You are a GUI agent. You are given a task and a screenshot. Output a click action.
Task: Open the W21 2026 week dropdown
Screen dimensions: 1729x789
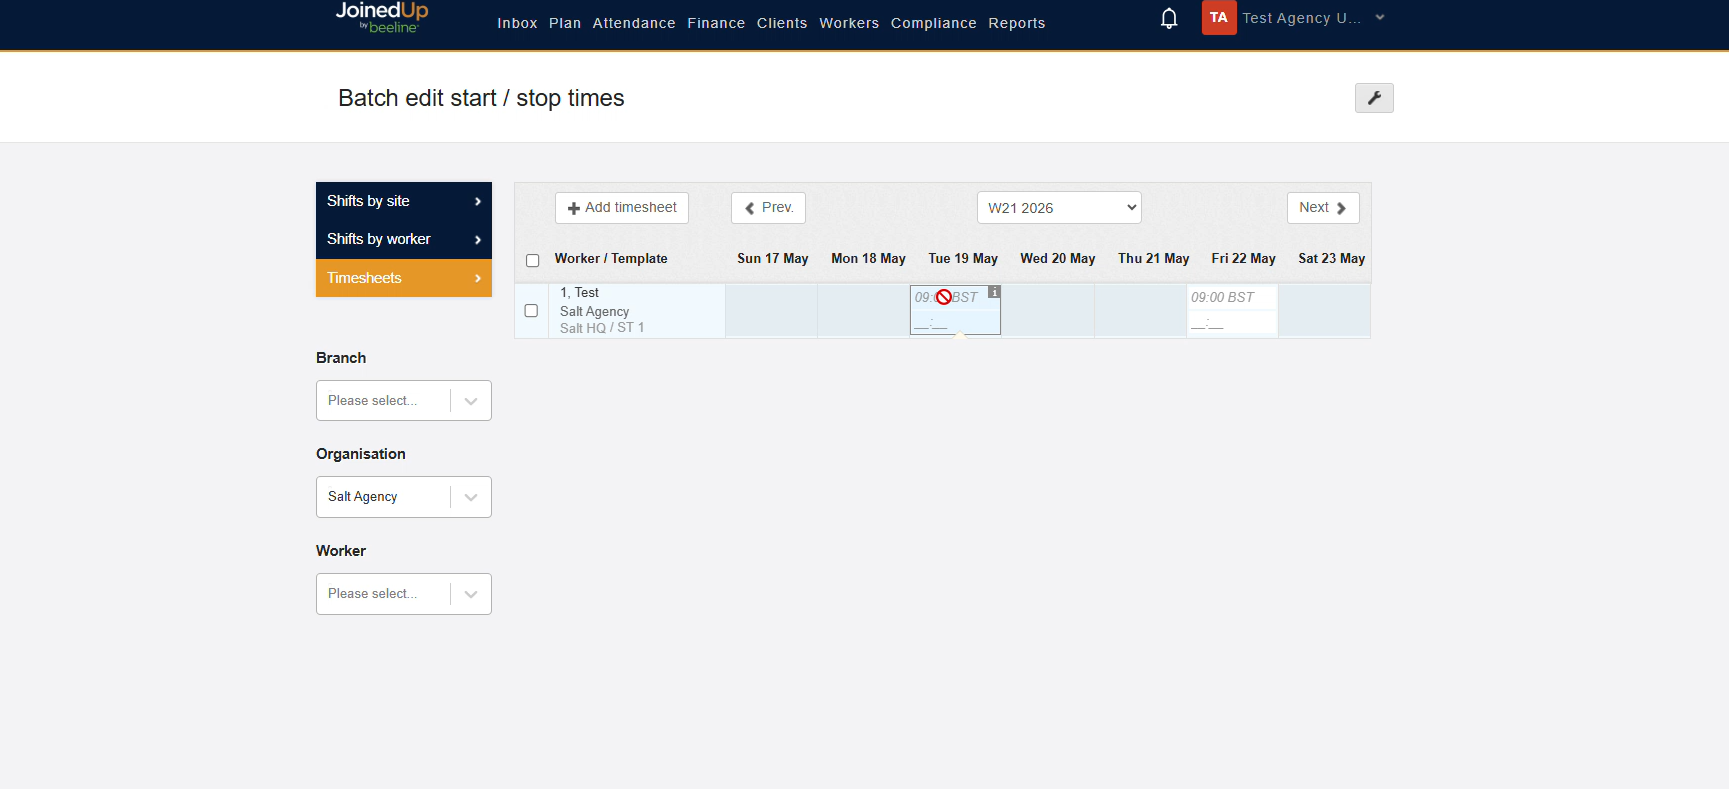point(1059,208)
